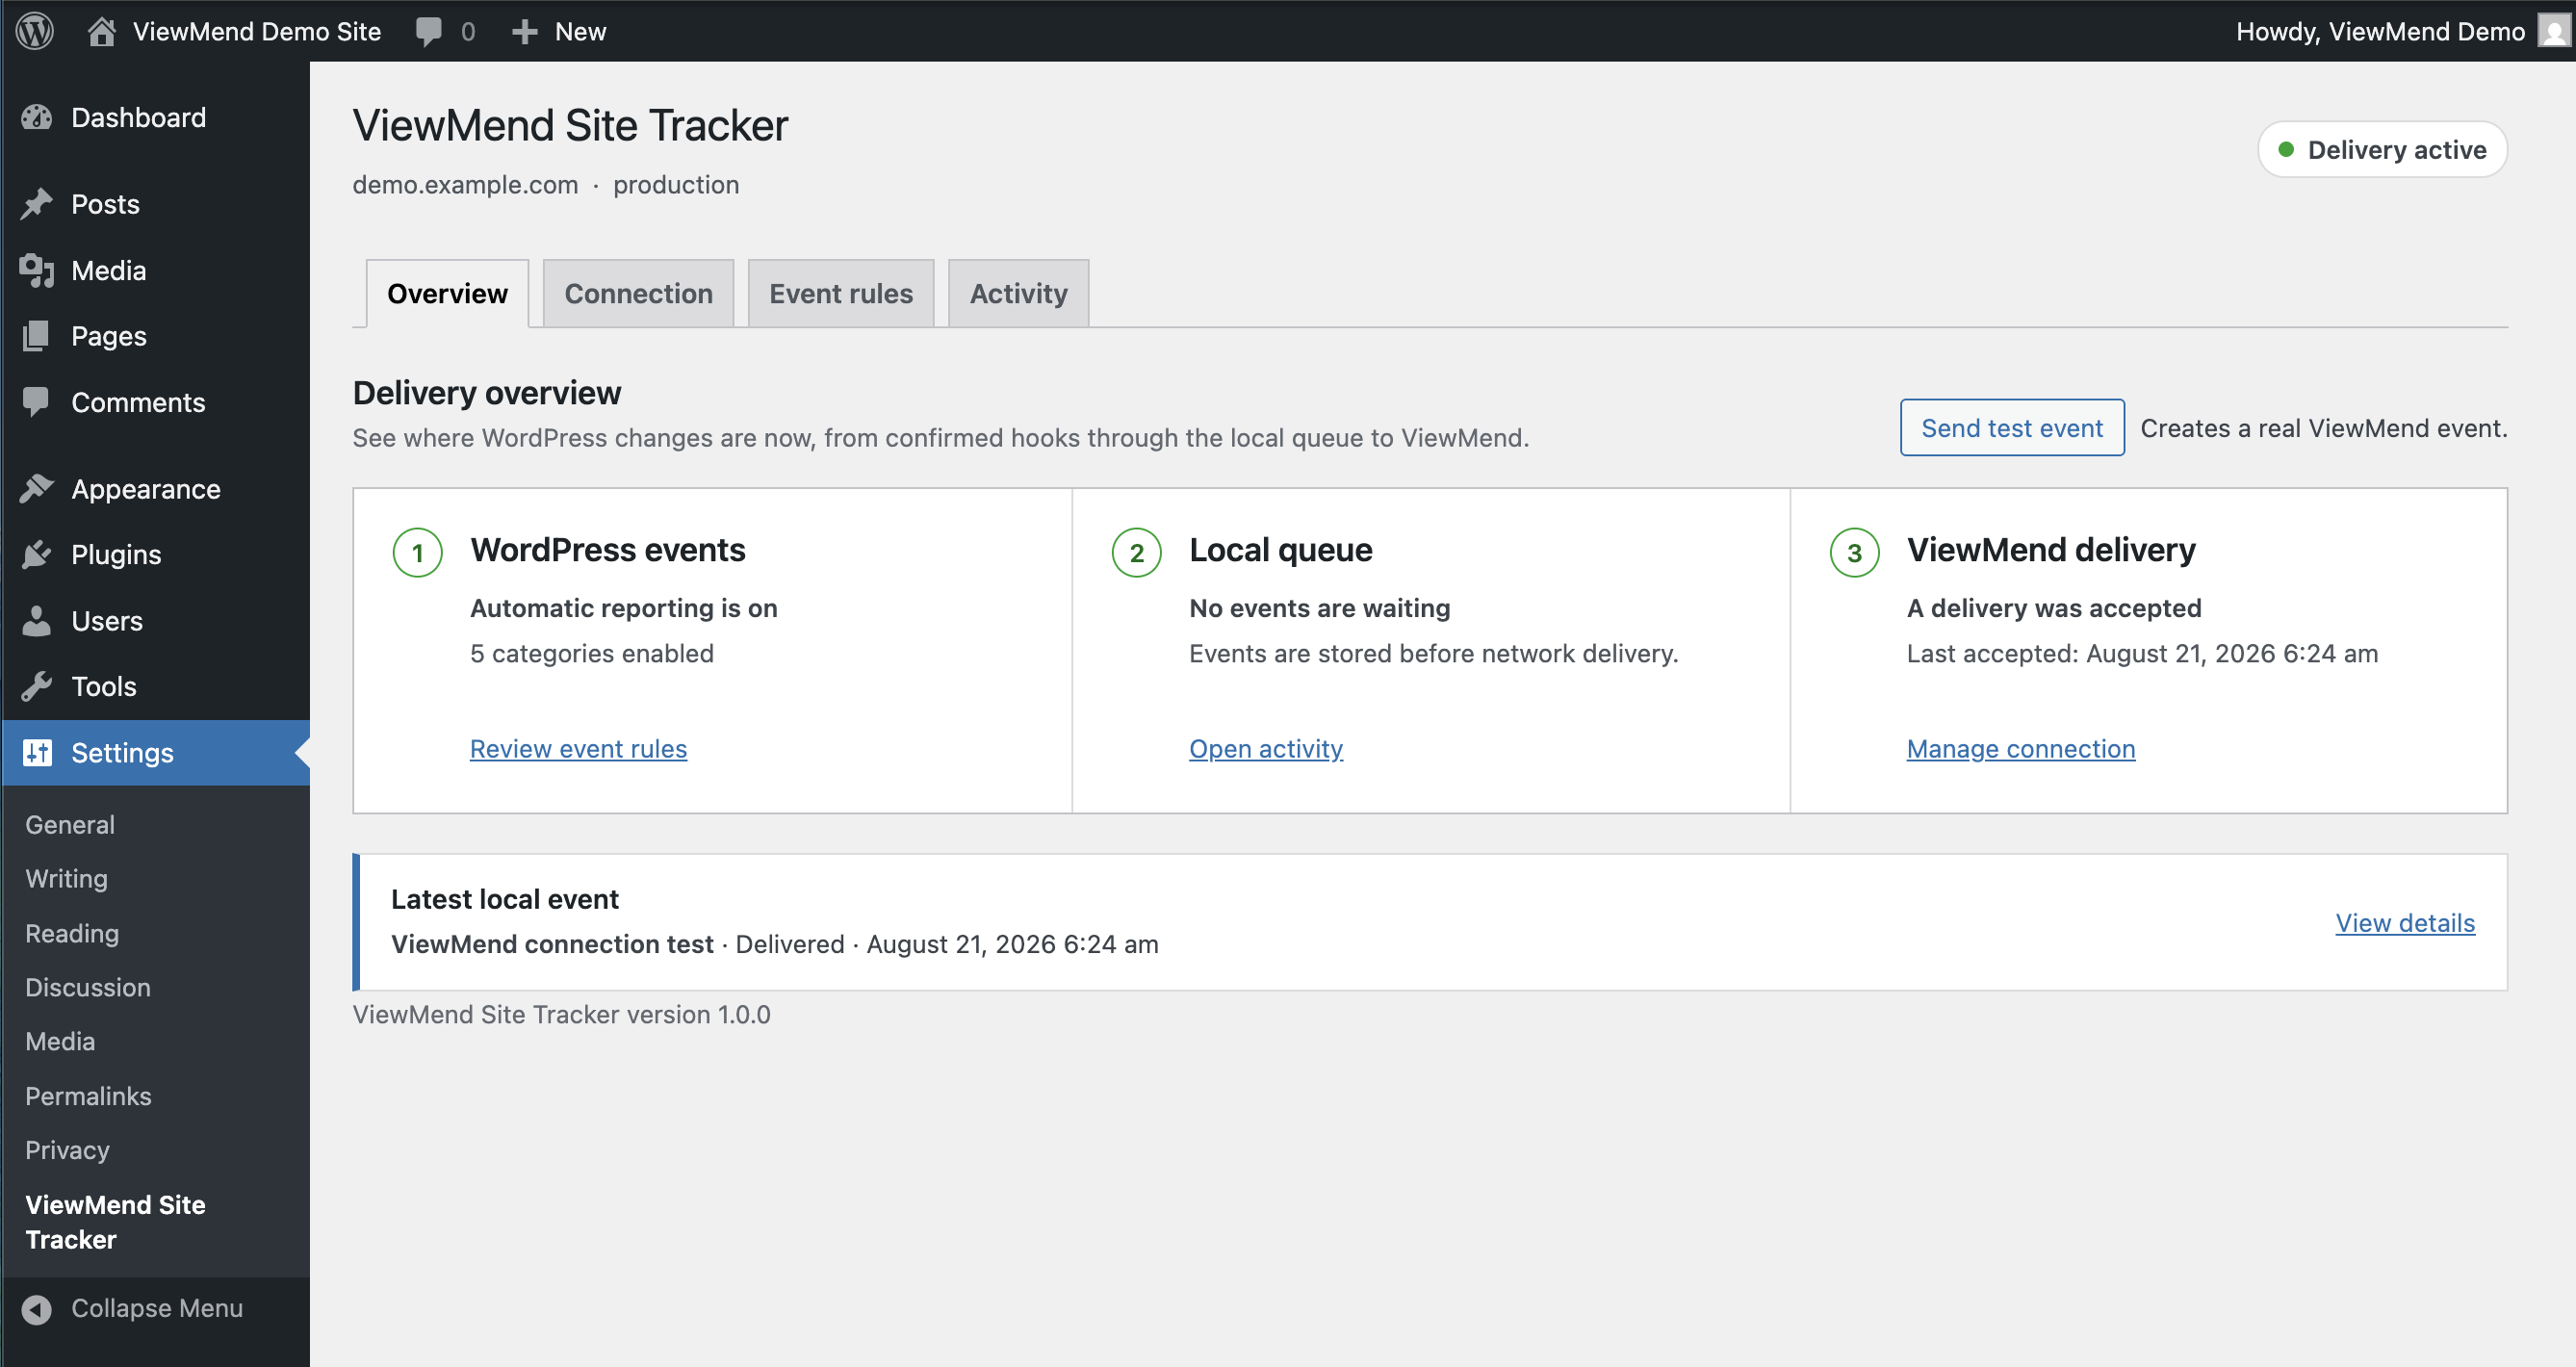Open Permalinks settings submenu
The height and width of the screenshot is (1367, 2576).
pyautogui.click(x=88, y=1096)
